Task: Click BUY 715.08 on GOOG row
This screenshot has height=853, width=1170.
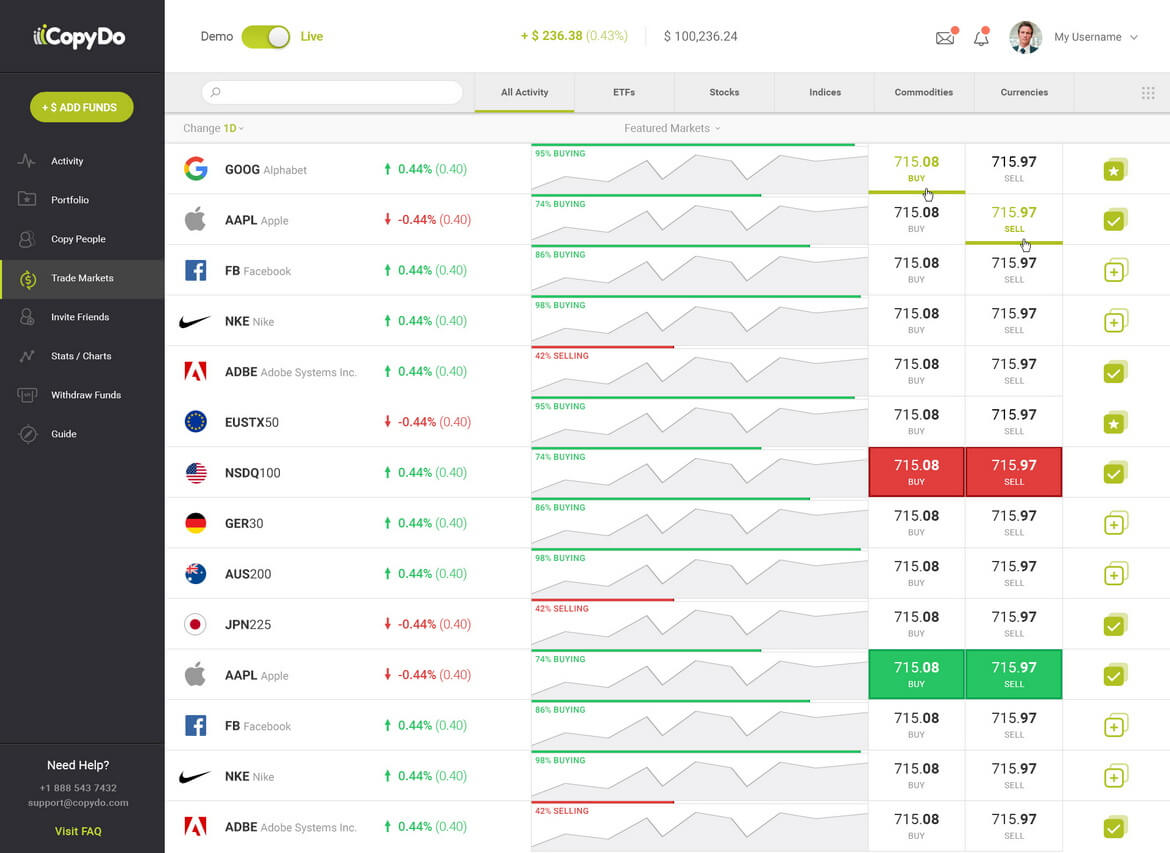Action: (916, 169)
